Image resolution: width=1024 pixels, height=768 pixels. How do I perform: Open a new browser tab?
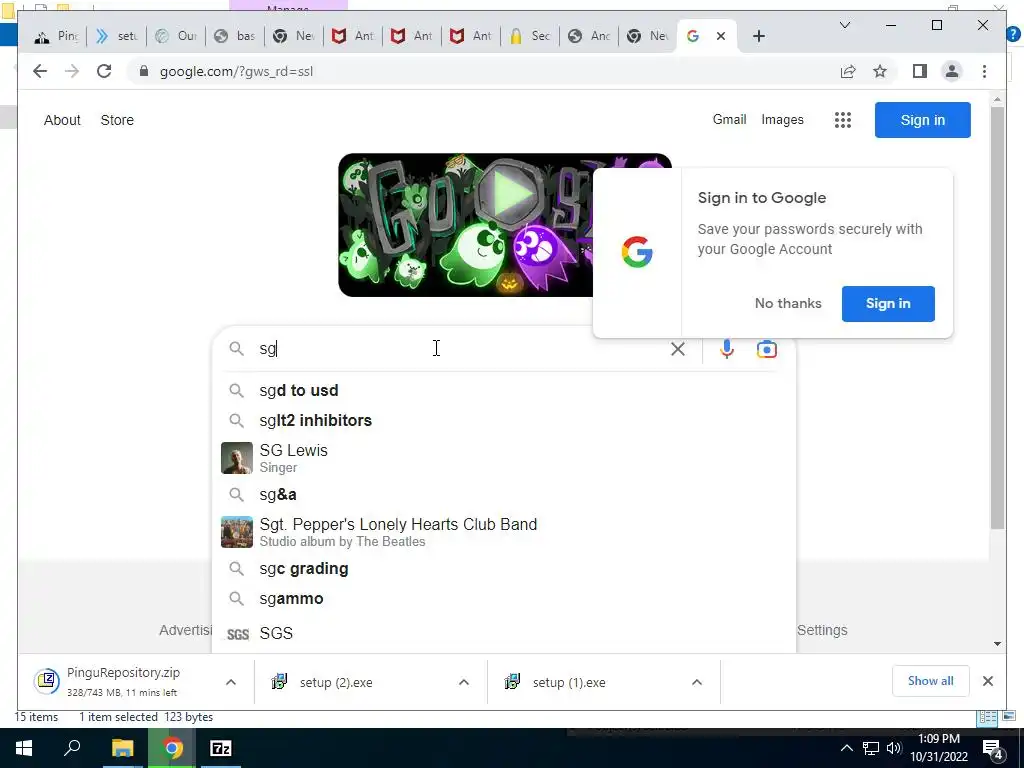758,36
